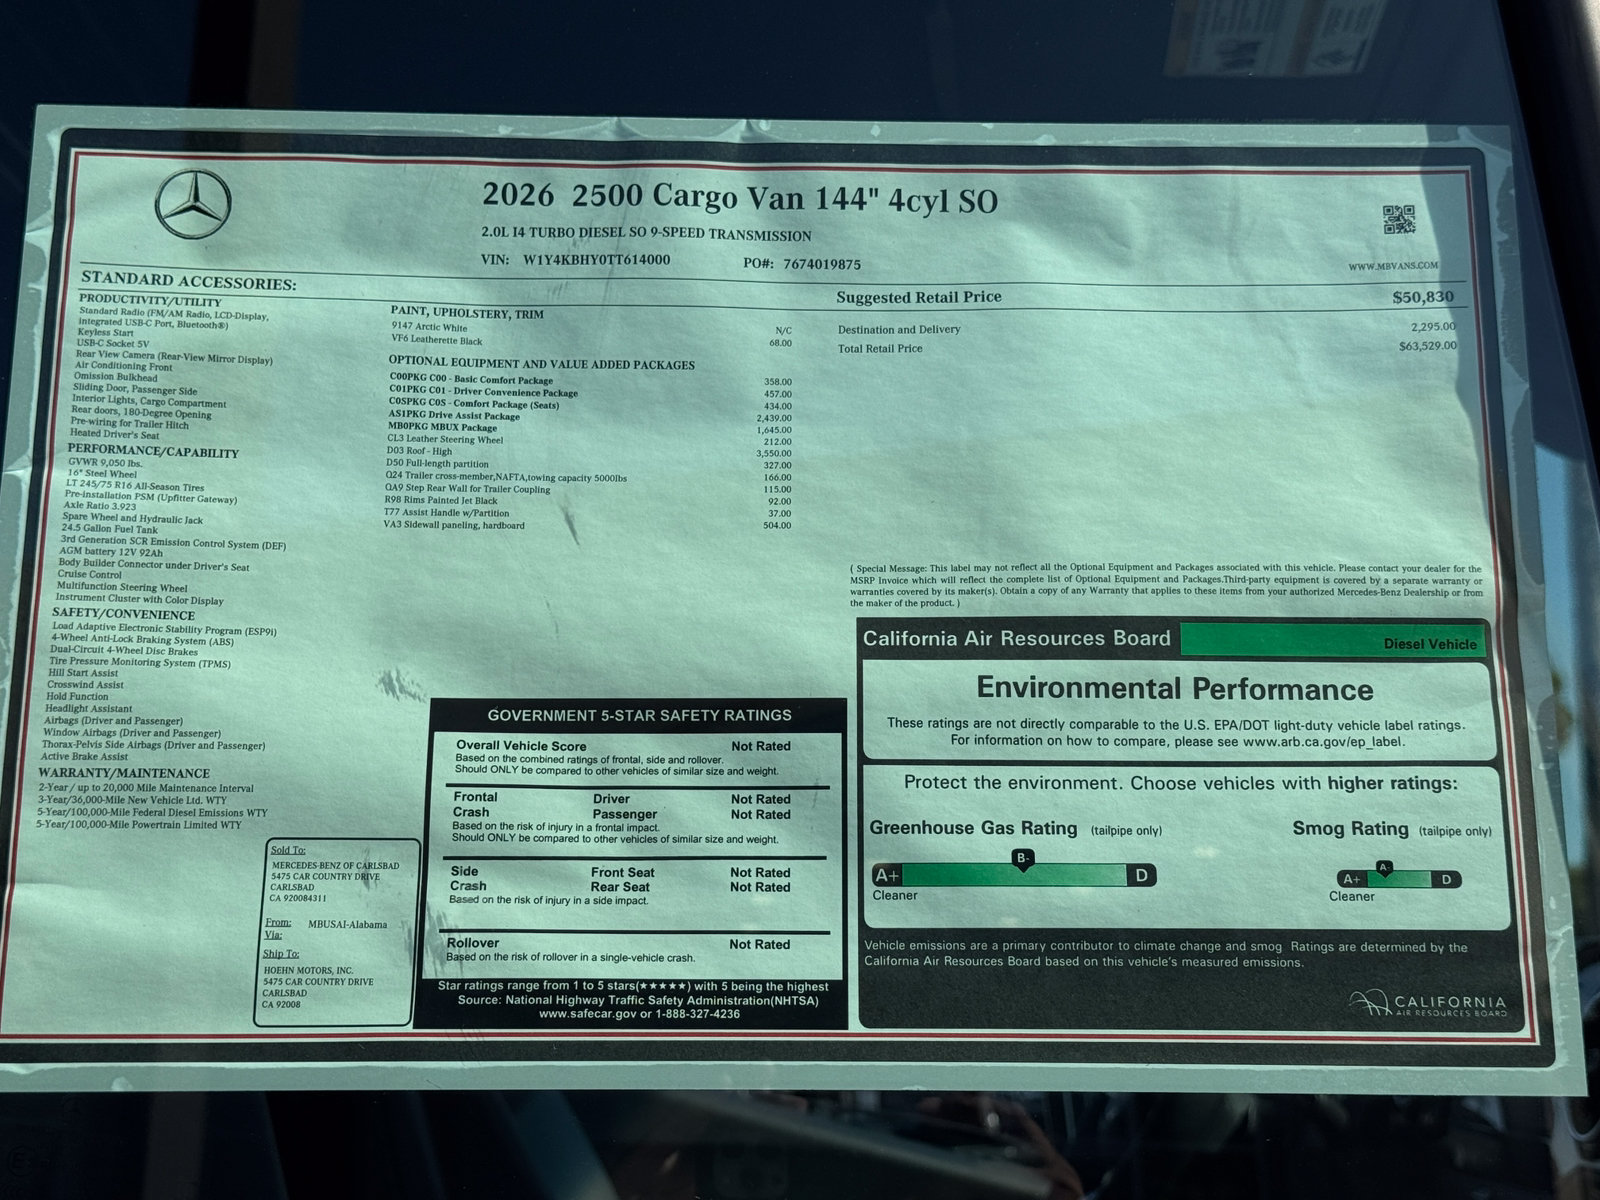
Task: Click 'STANDARD ACCESSORIES:' heading
Action: click(188, 282)
